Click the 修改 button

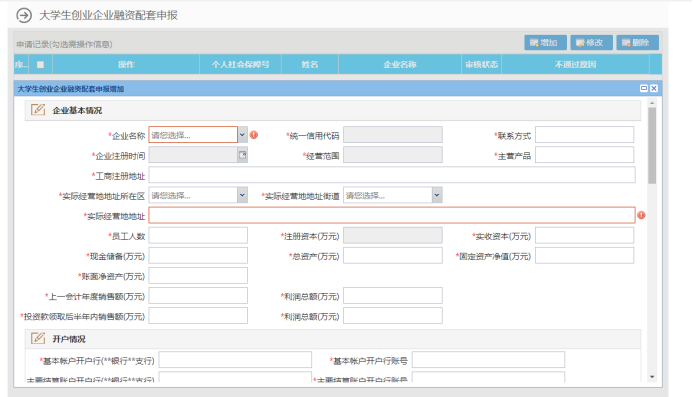click(x=591, y=43)
